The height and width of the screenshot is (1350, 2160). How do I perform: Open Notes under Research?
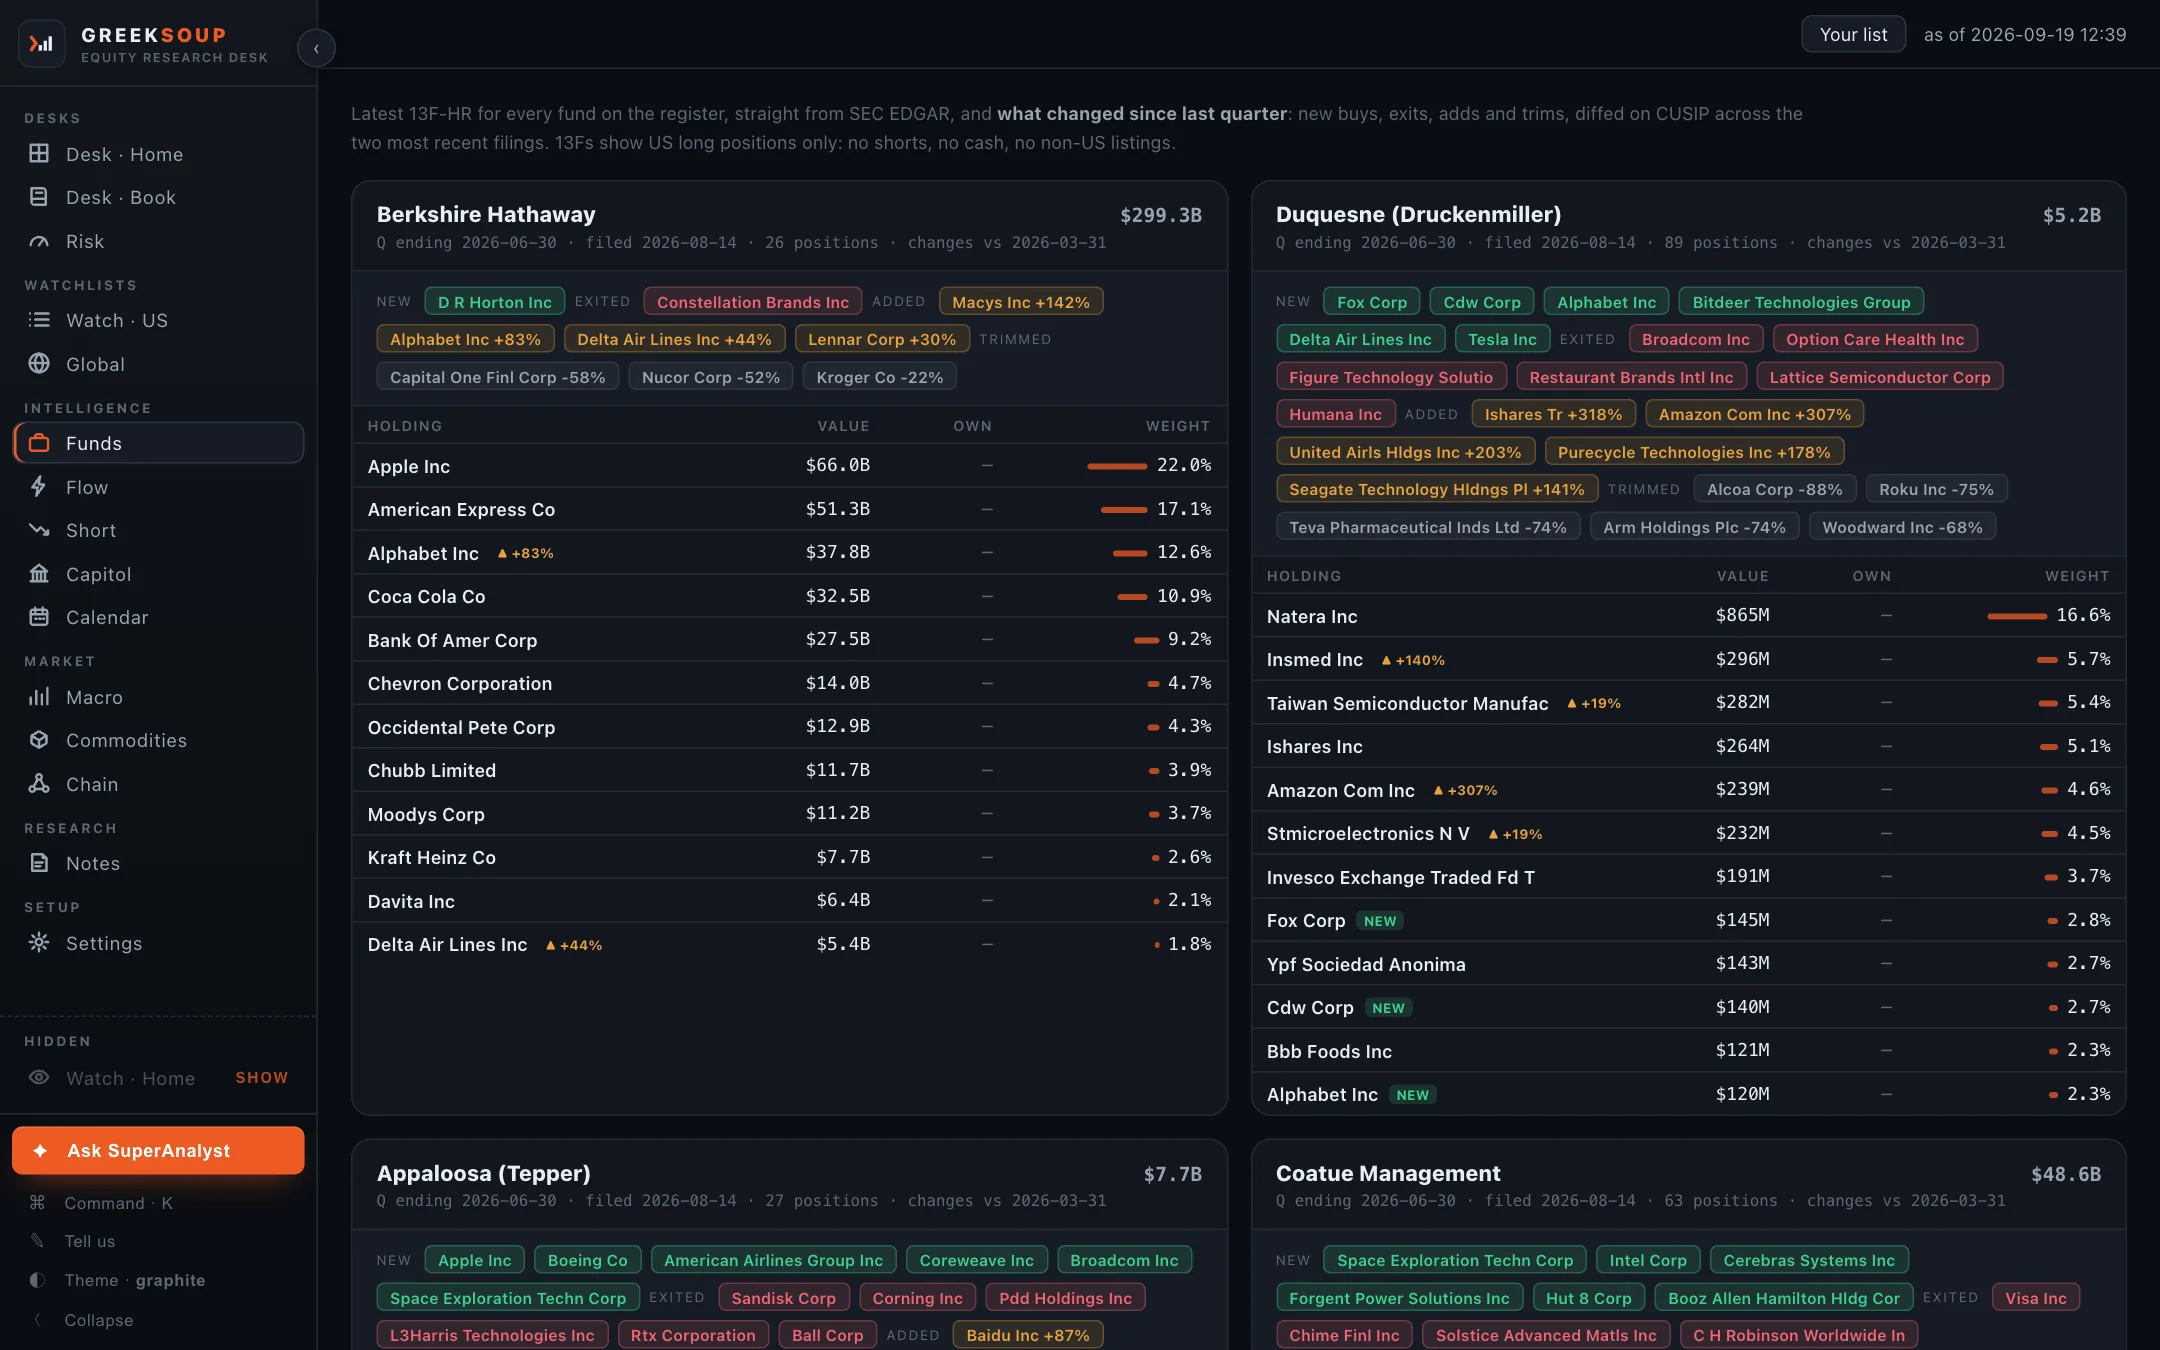point(158,863)
